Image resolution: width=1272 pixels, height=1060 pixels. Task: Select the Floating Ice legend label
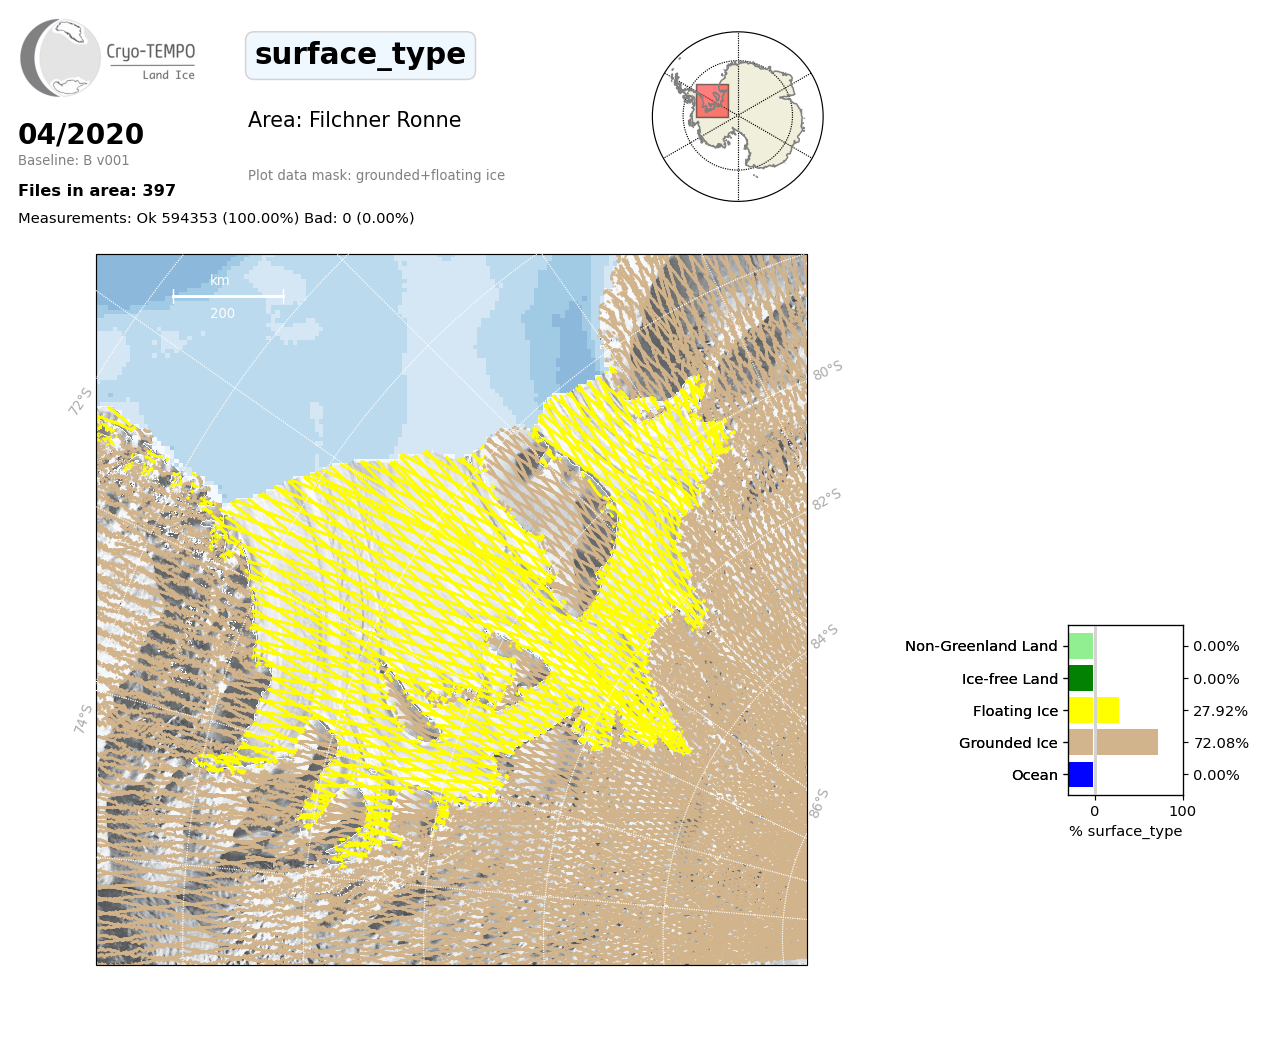[x=1015, y=711]
